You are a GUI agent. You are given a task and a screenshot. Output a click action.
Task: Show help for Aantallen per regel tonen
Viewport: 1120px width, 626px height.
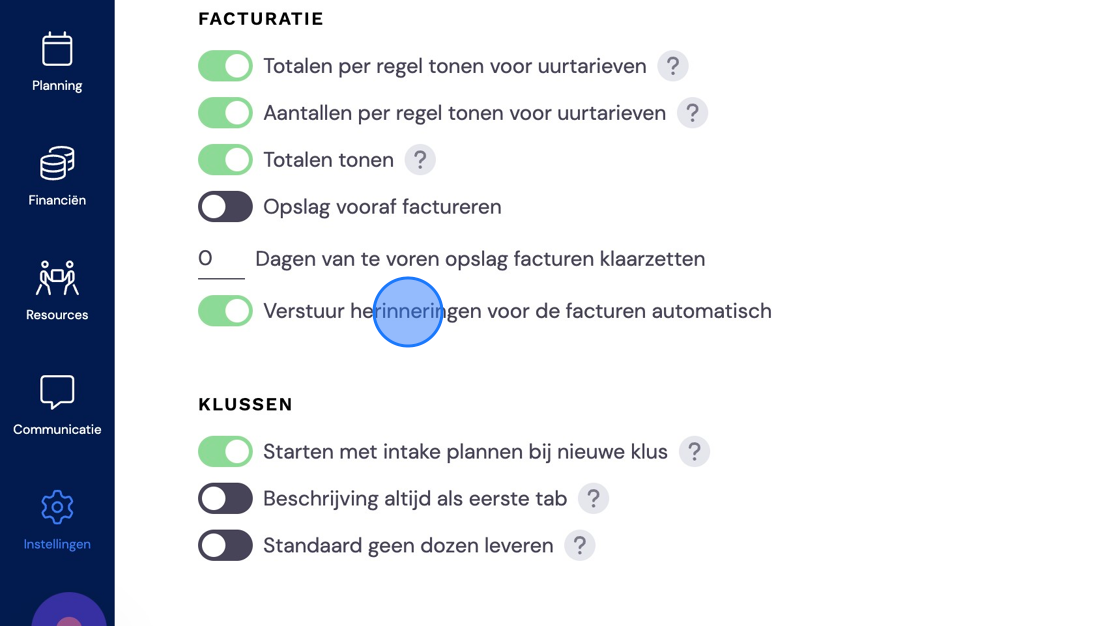692,113
